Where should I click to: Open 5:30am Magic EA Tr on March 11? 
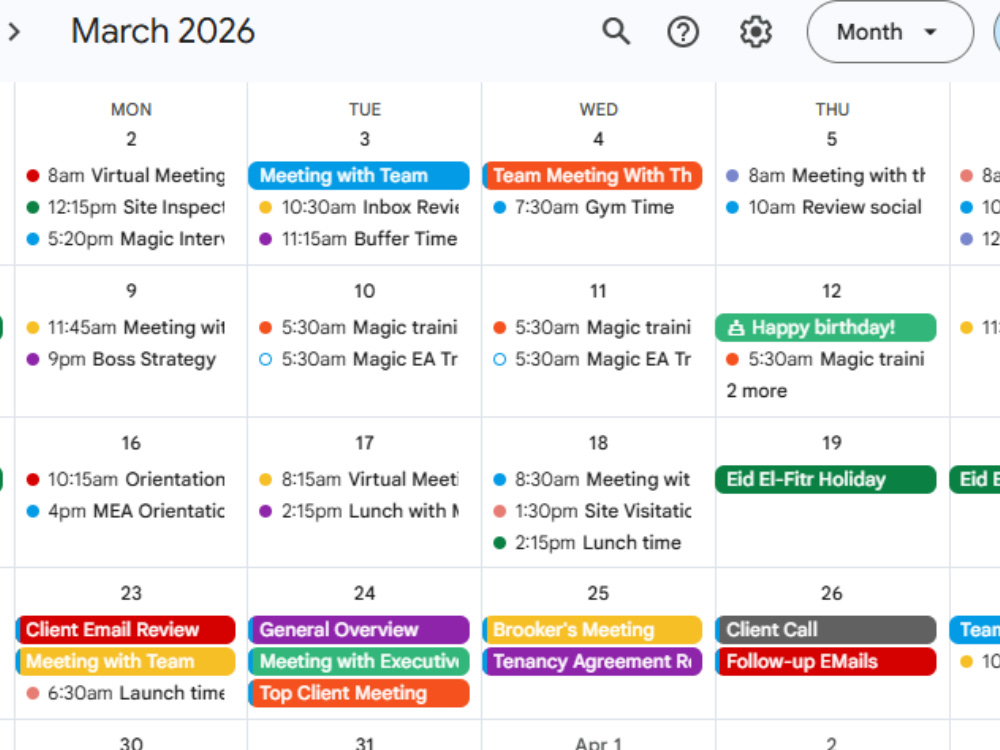tap(592, 359)
